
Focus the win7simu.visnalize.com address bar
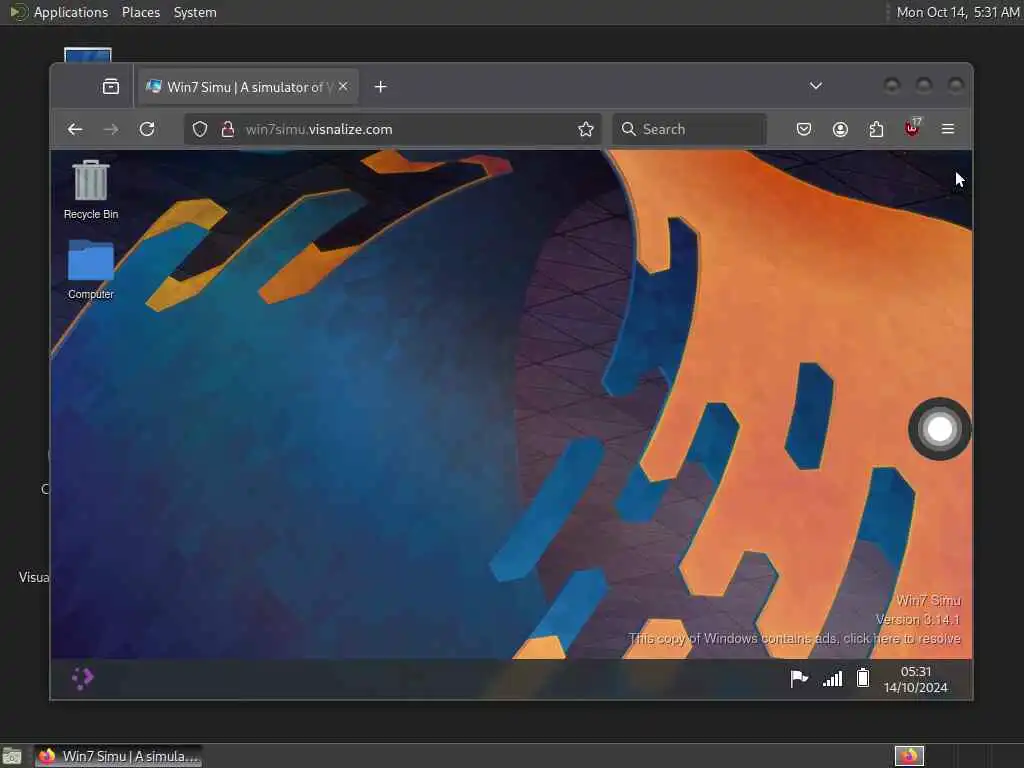click(x=392, y=129)
